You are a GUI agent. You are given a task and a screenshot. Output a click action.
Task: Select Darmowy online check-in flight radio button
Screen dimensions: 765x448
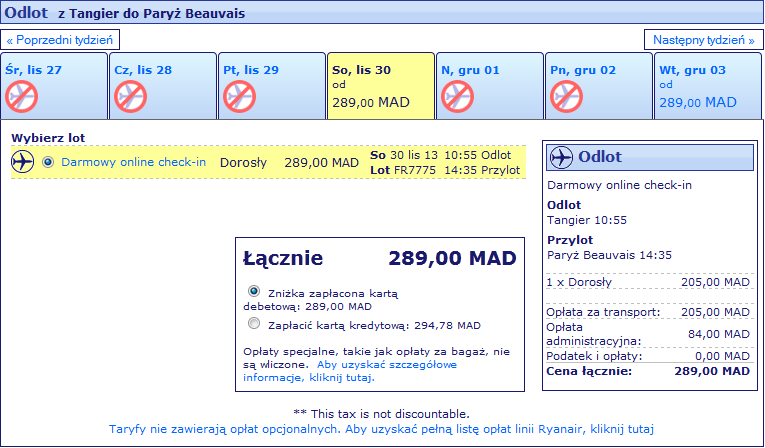(x=48, y=162)
